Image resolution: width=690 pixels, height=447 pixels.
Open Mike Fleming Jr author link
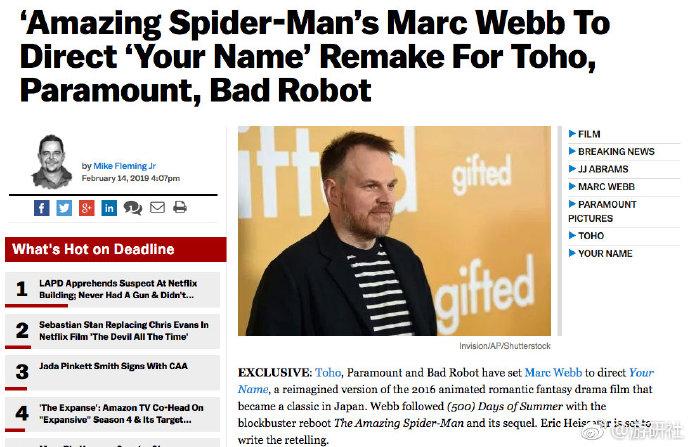125,166
